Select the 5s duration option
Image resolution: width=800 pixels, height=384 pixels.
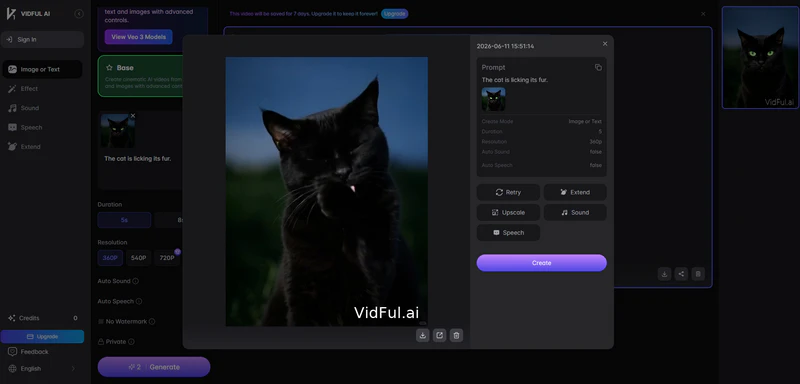click(x=124, y=220)
